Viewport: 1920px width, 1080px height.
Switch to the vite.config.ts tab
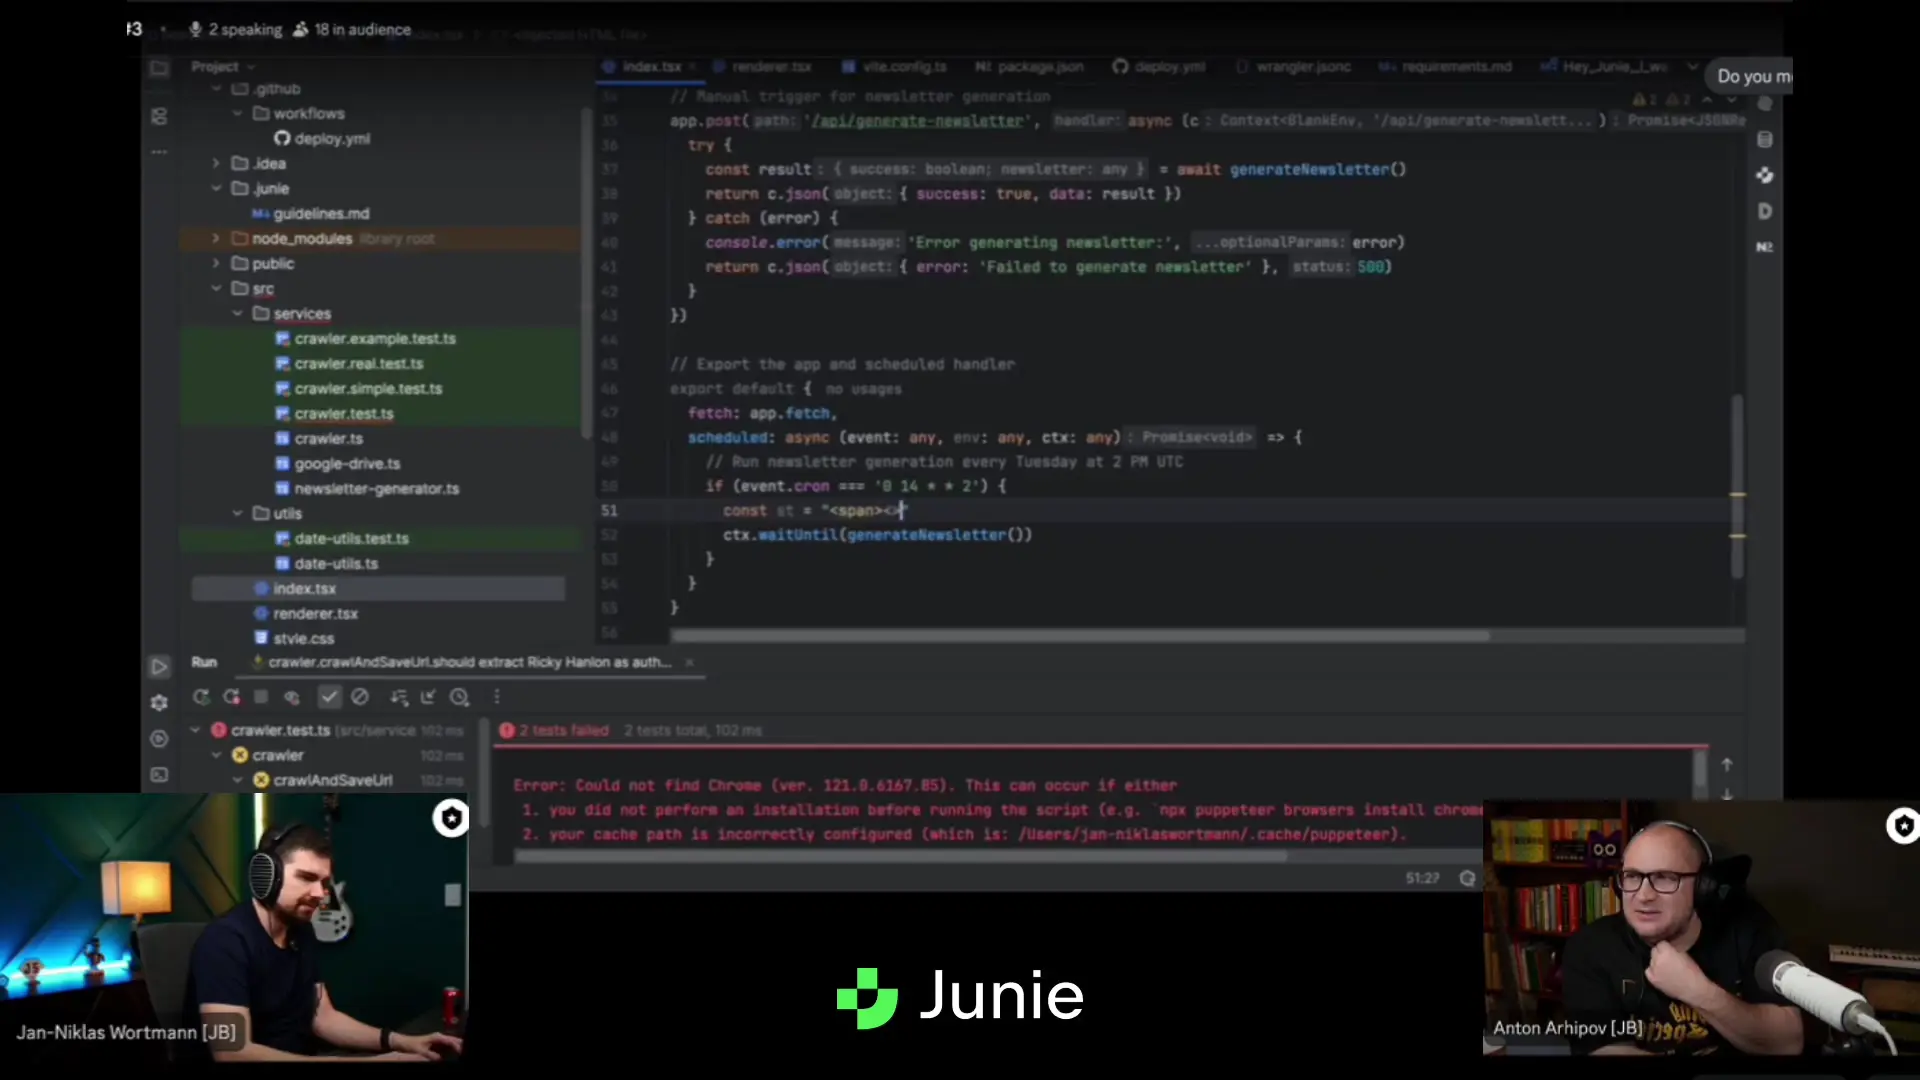pos(894,67)
